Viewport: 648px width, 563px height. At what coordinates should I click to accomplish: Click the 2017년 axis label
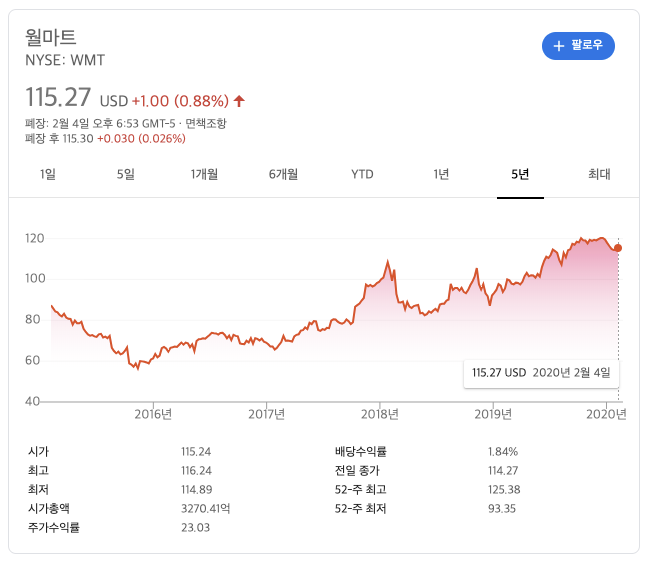[267, 414]
